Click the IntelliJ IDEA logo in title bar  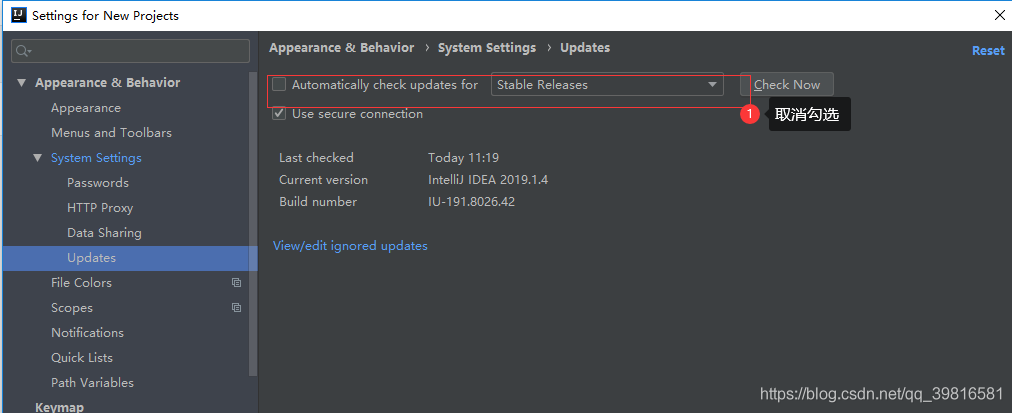click(x=17, y=16)
